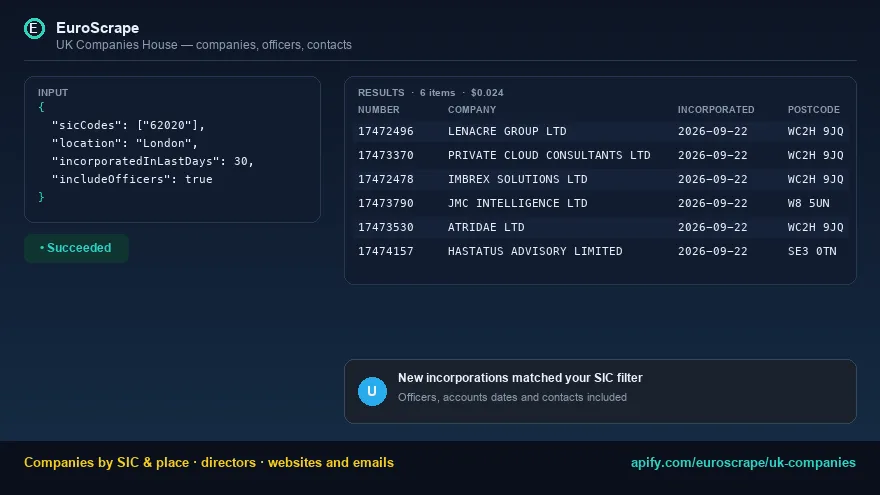Click the 6 items count
The image size is (880, 495).
coord(437,93)
